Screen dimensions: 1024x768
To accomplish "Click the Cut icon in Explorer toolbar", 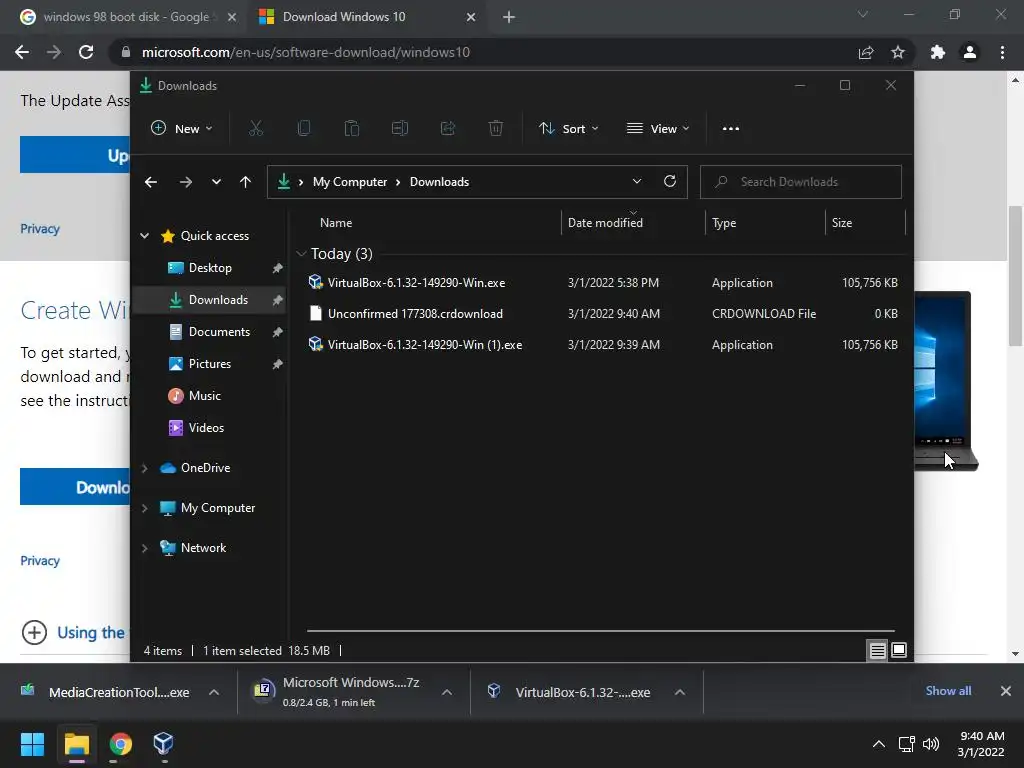I will (x=255, y=128).
